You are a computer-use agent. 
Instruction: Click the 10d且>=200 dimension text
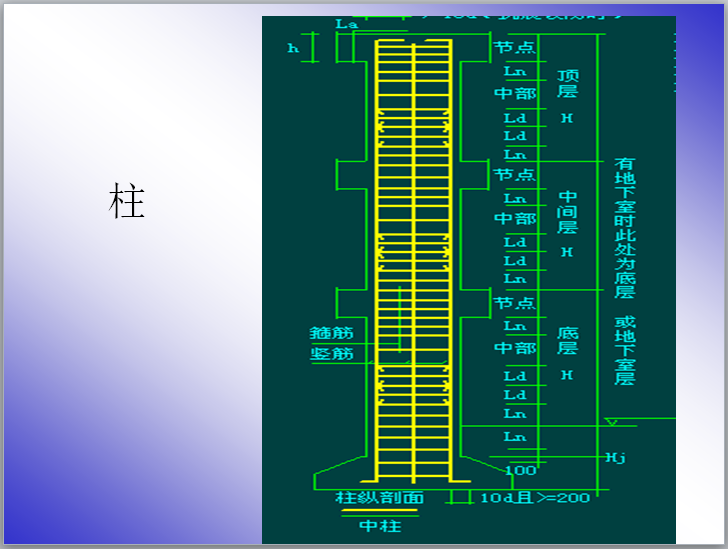tap(535, 497)
